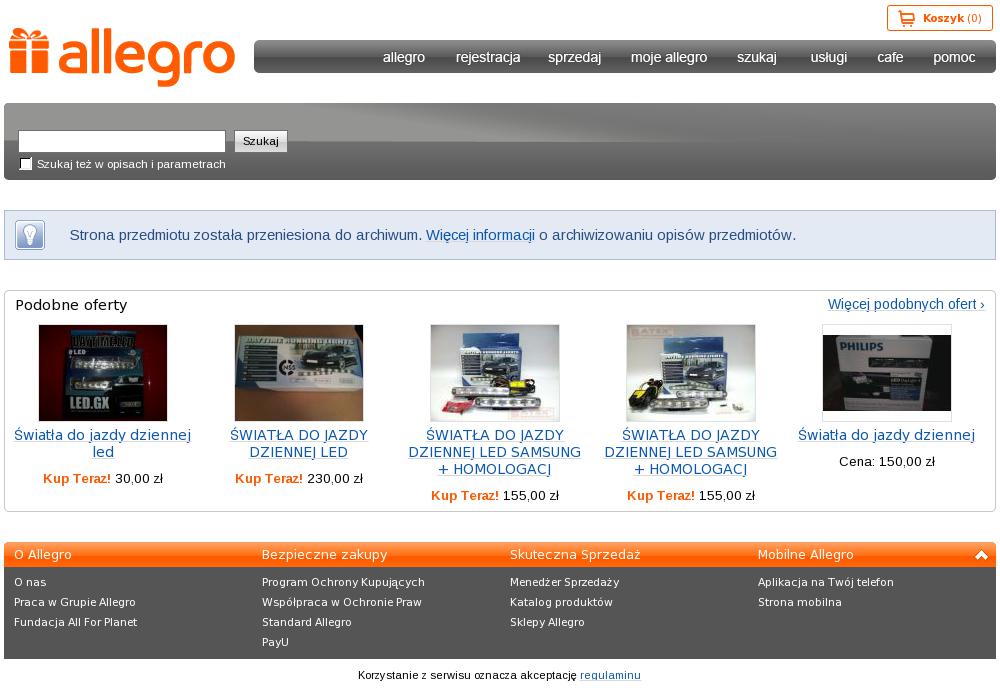Click the Podobne oferty heading
Screen dimensions: 1000x695
71,305
